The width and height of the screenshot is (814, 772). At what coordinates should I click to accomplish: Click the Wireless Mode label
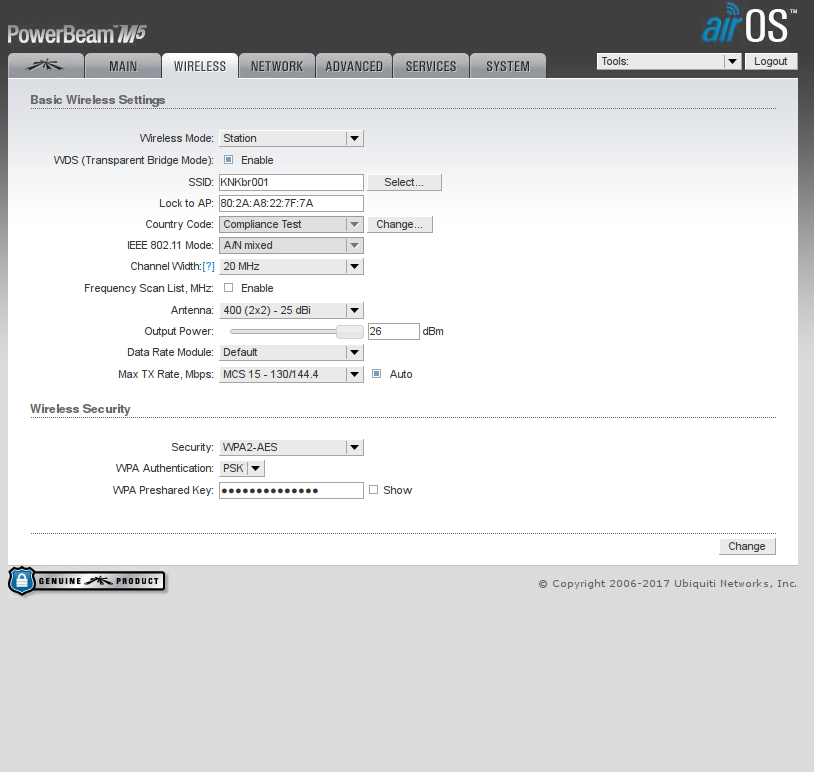coord(177,138)
